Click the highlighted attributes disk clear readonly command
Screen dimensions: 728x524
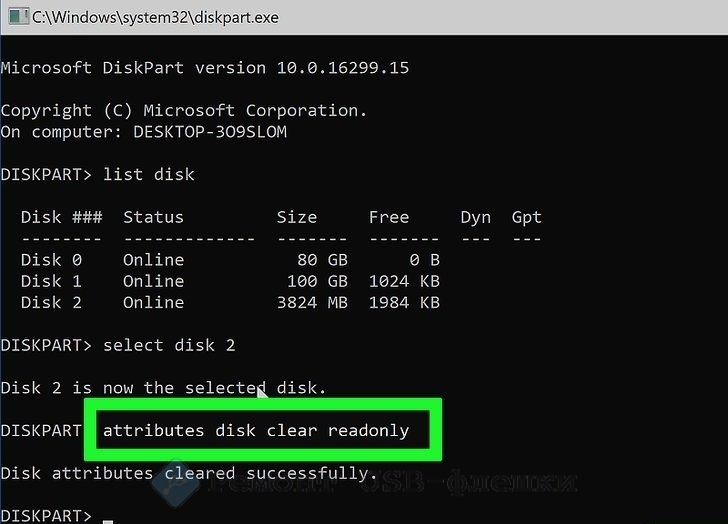click(x=256, y=431)
